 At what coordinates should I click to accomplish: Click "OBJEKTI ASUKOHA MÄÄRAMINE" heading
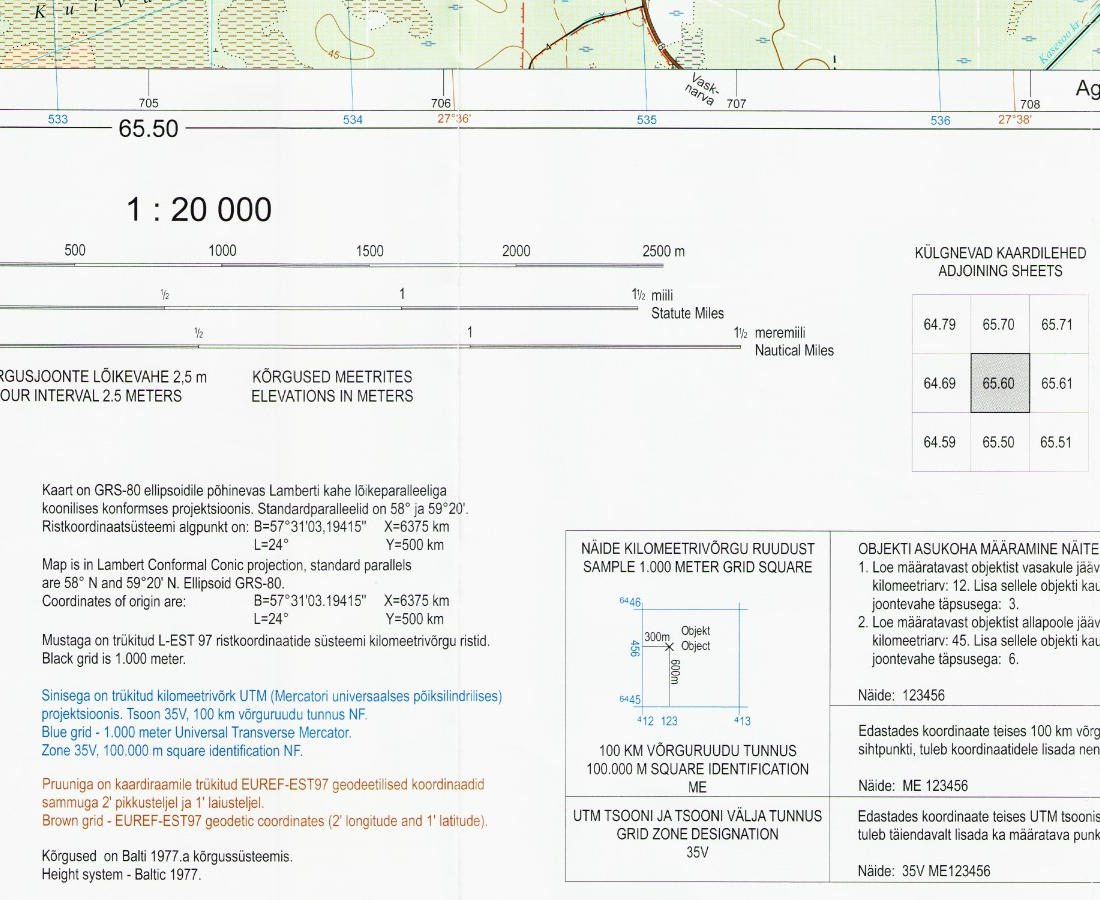pyautogui.click(x=978, y=549)
